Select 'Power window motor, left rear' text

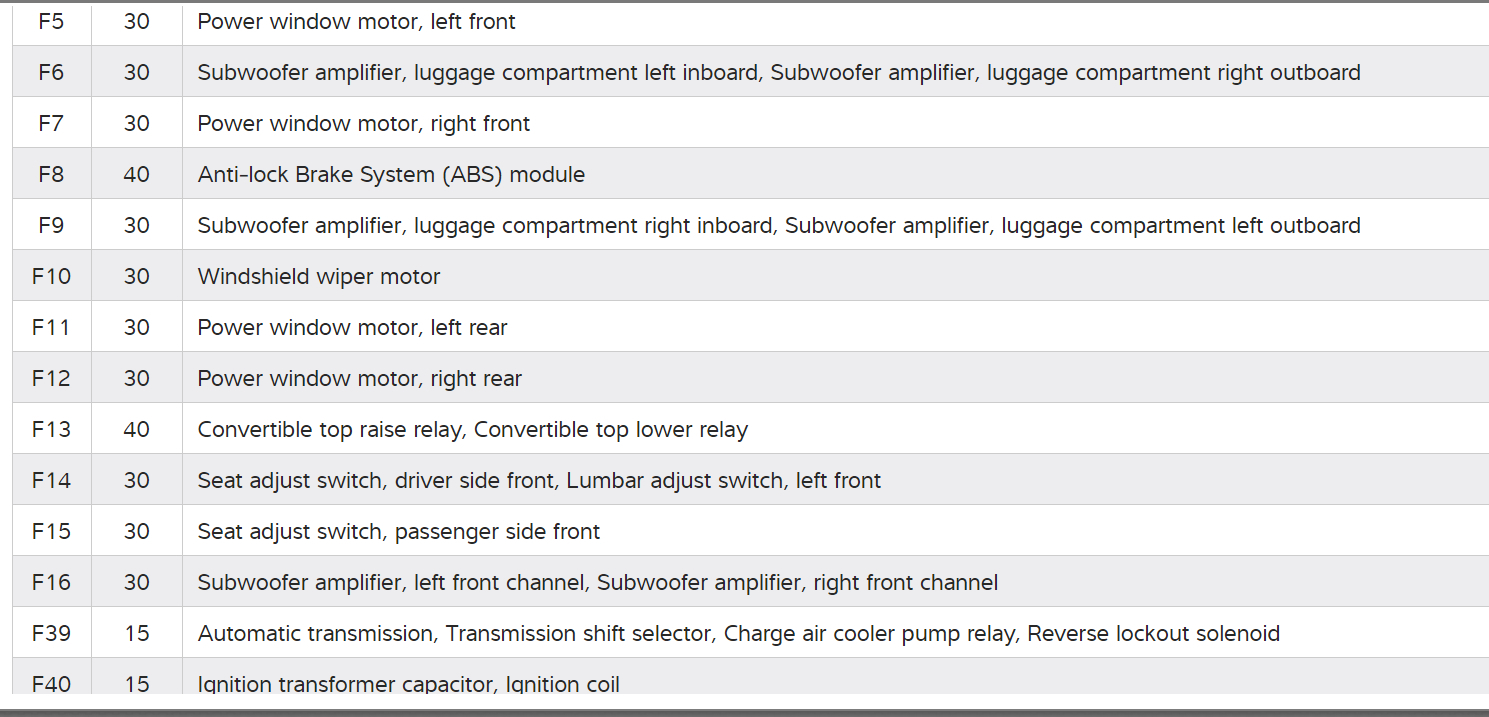(x=352, y=327)
